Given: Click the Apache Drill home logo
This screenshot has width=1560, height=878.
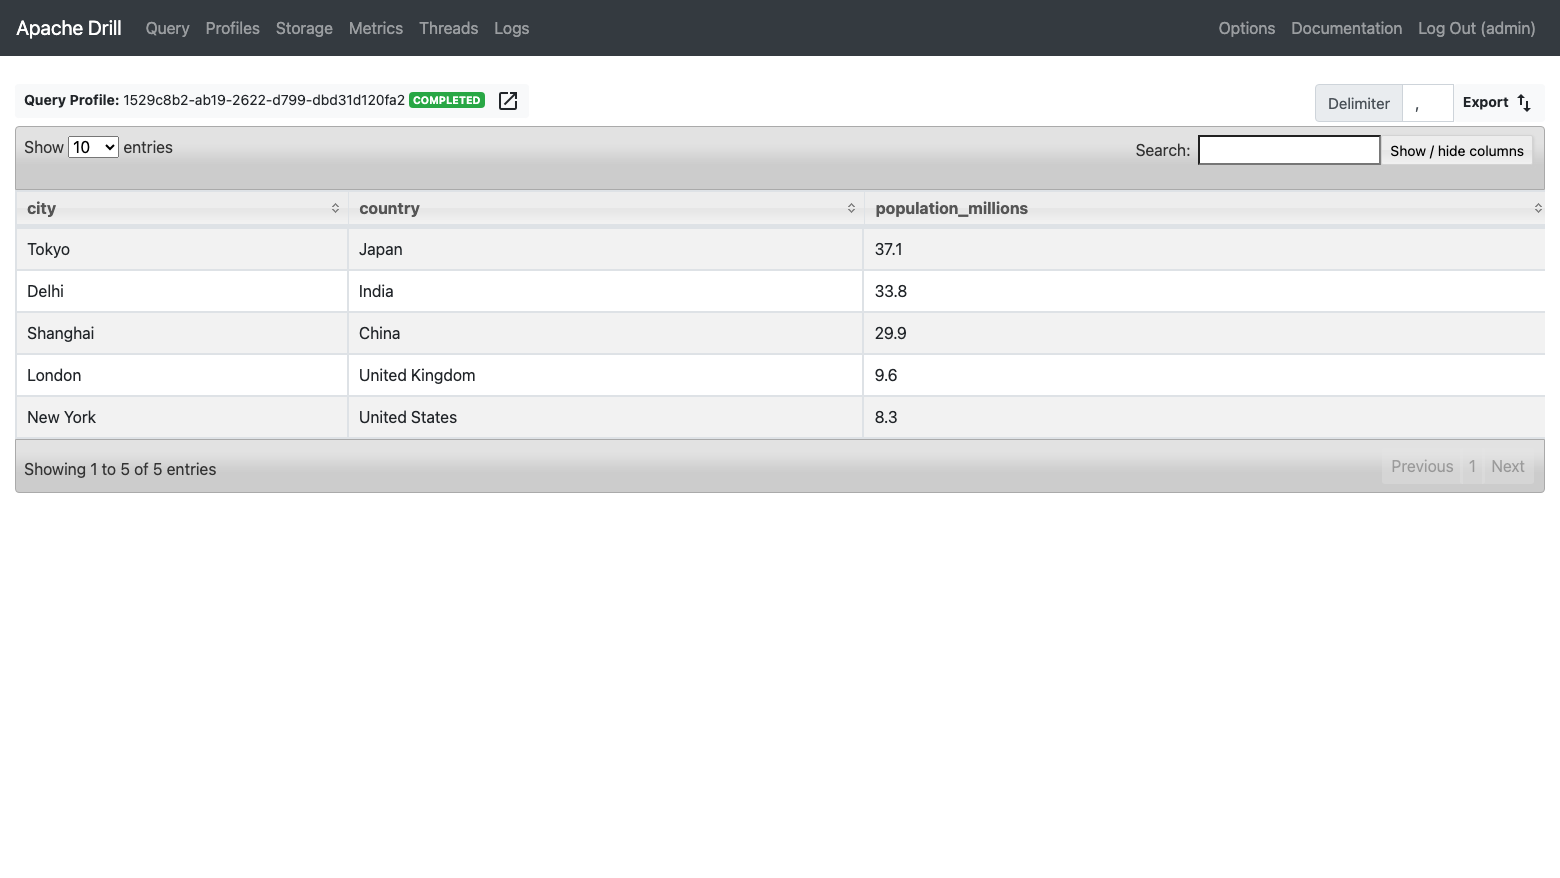Looking at the screenshot, I should 69,28.
